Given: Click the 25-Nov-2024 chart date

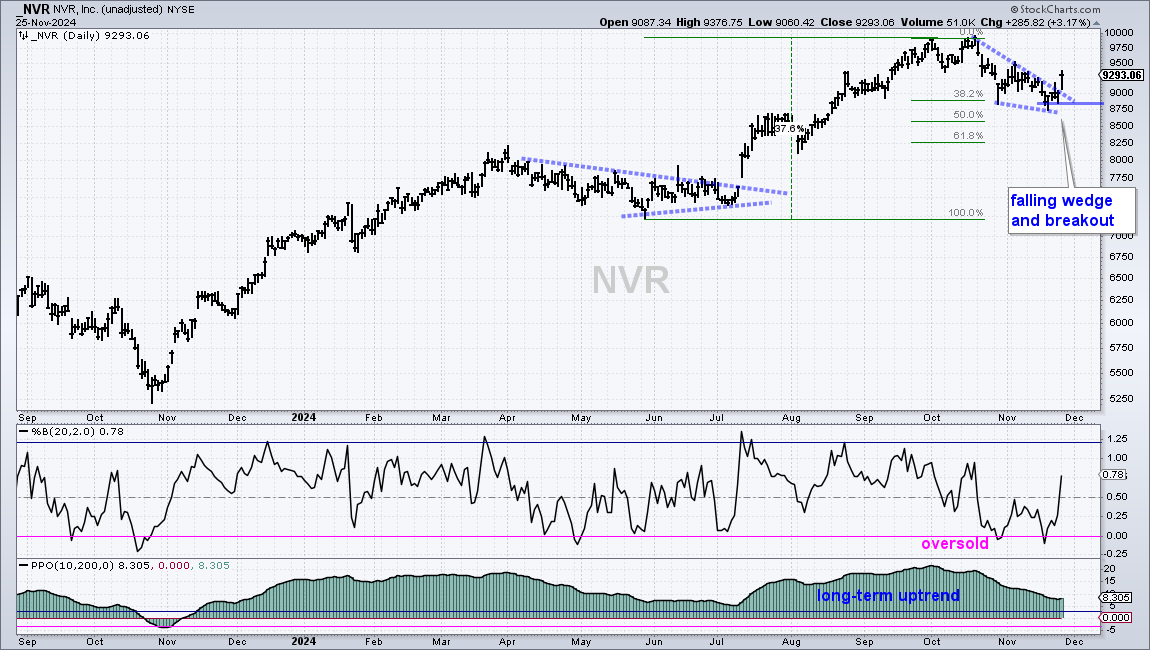Looking at the screenshot, I should 46,22.
